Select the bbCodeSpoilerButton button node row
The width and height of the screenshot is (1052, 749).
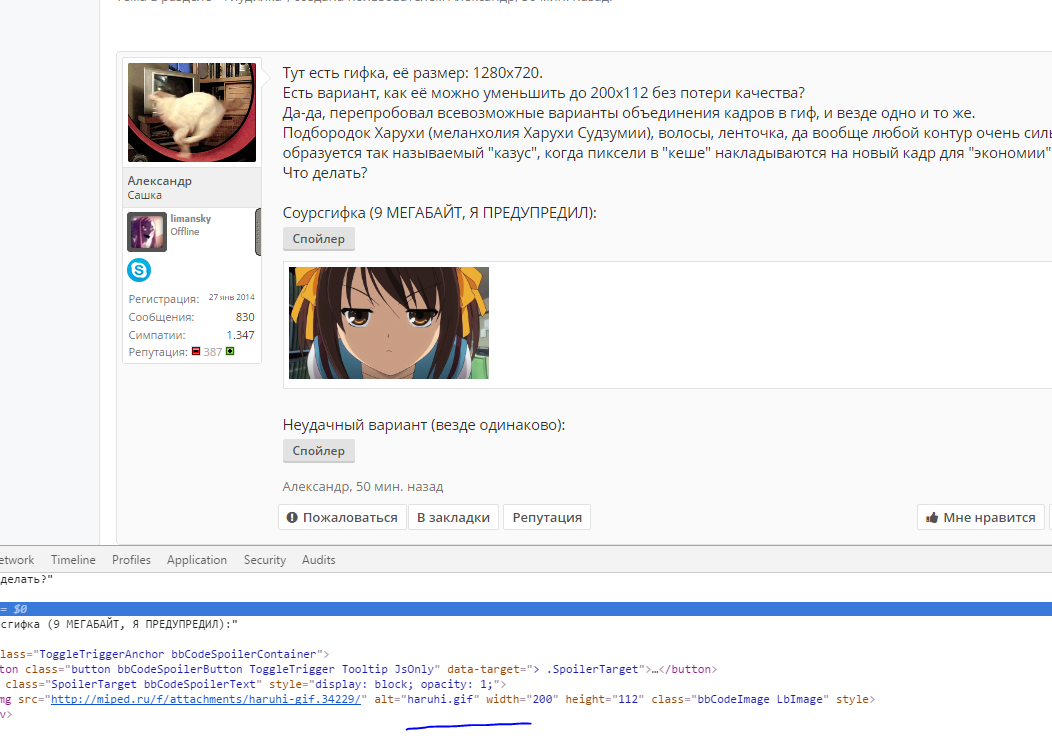coord(526,669)
